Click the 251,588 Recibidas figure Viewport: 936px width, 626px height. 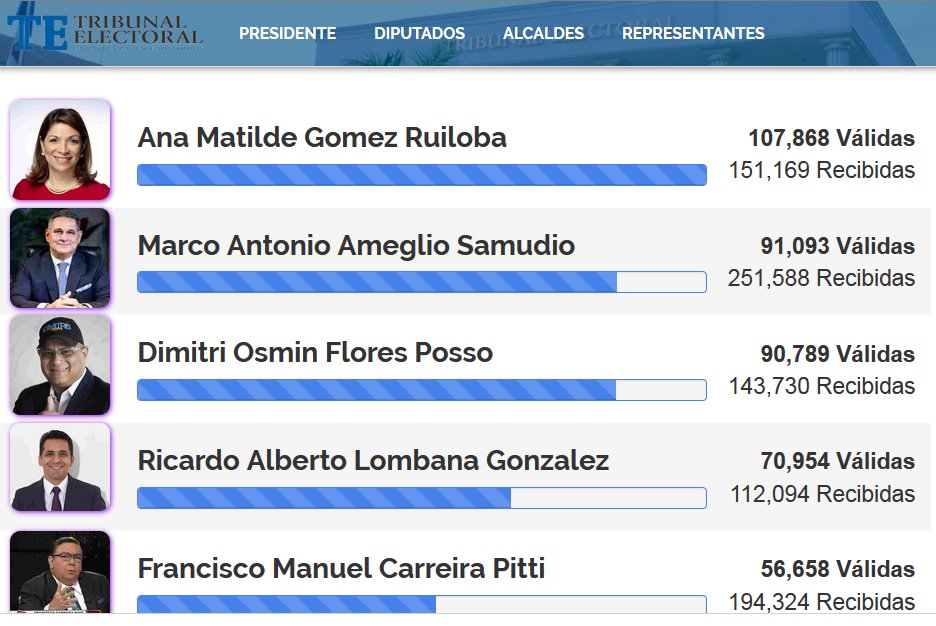pyautogui.click(x=821, y=278)
